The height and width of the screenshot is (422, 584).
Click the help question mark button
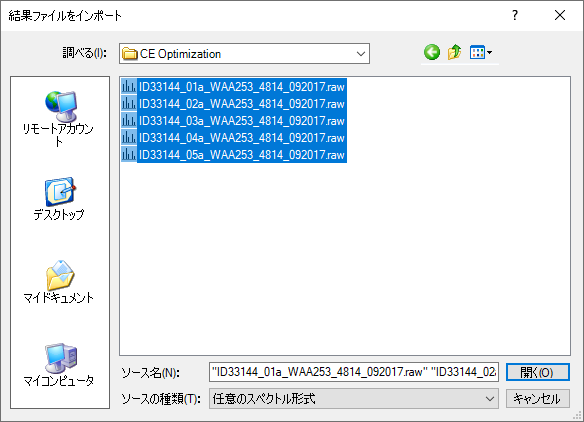pos(515,15)
